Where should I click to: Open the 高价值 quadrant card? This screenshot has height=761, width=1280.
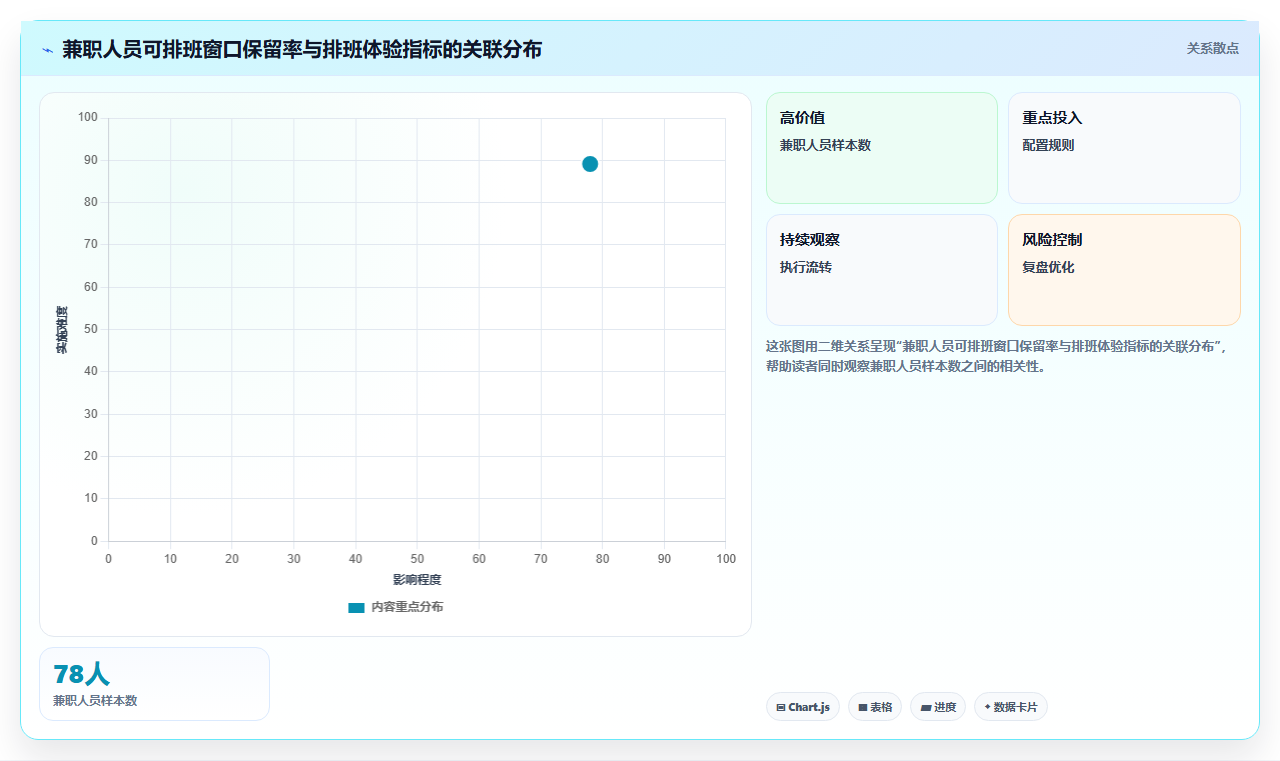click(882, 148)
